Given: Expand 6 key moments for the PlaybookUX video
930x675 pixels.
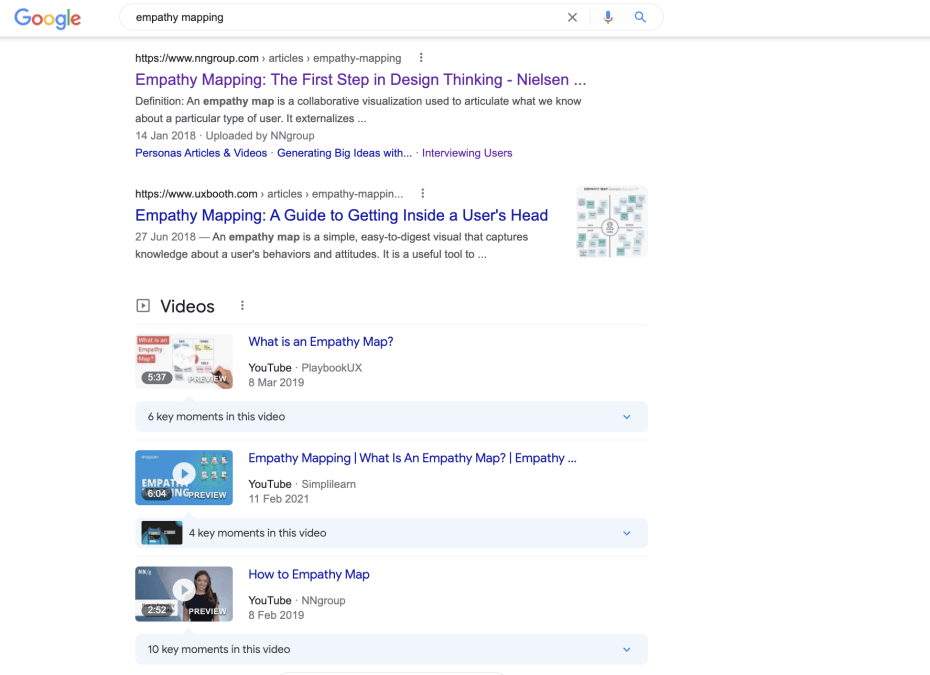Looking at the screenshot, I should (x=626, y=416).
